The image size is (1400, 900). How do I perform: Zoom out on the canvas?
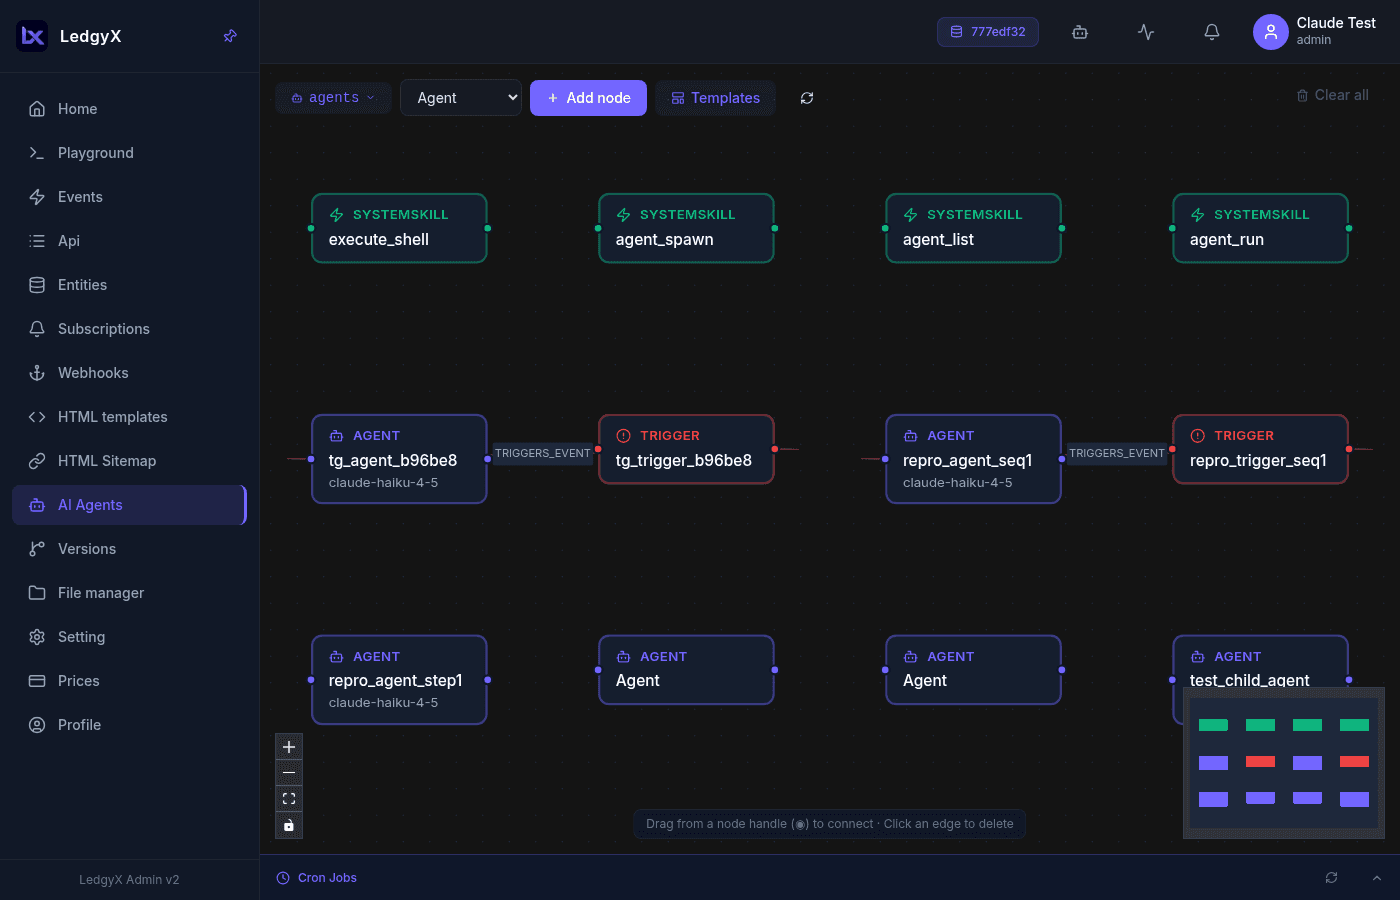pos(289,773)
